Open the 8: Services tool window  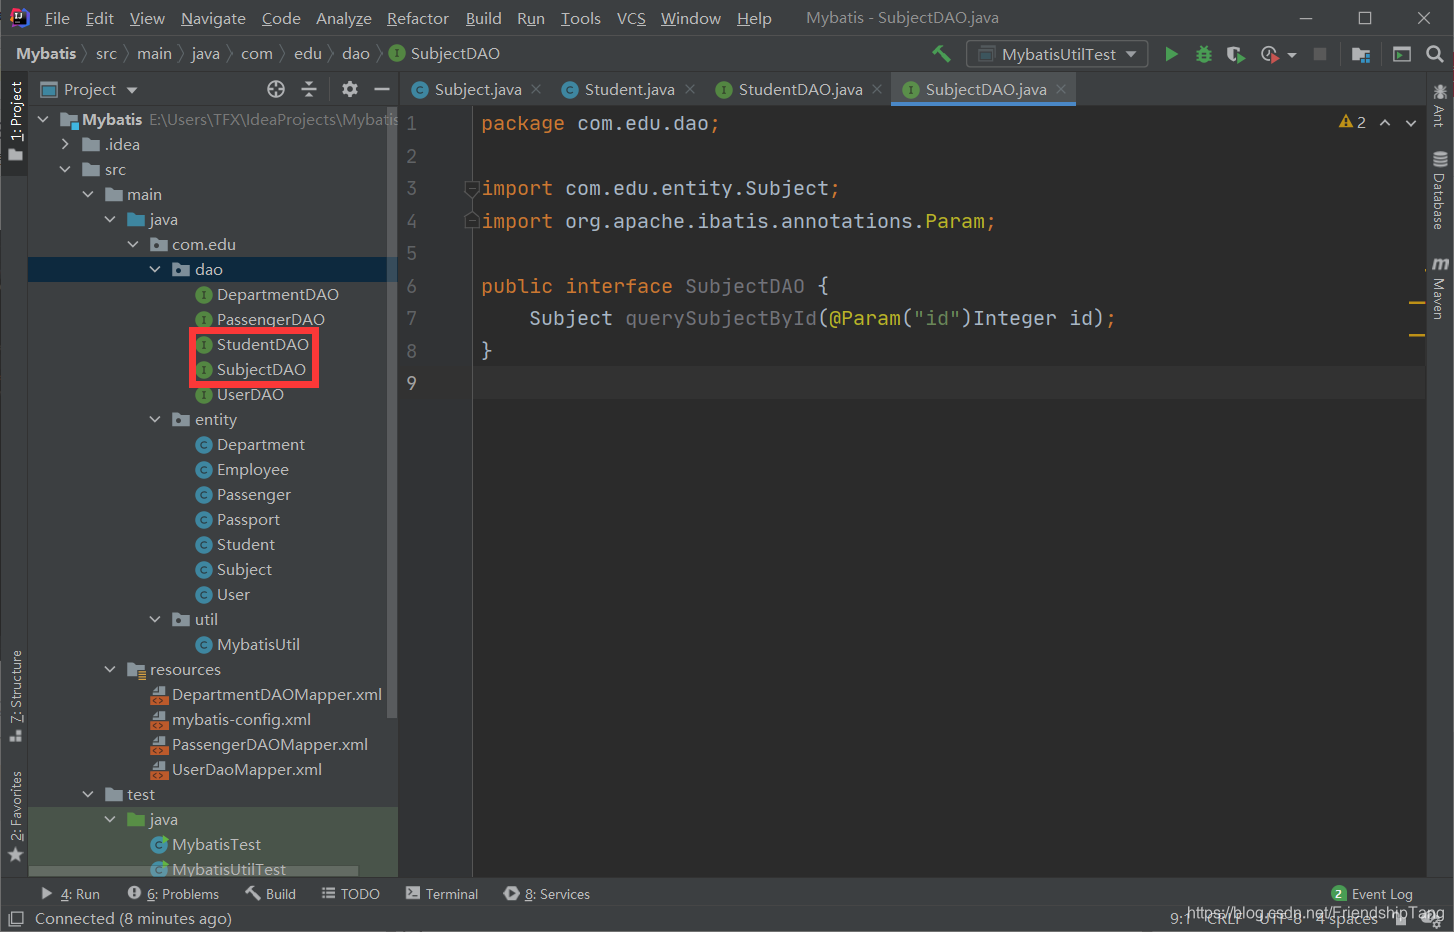coord(547,894)
